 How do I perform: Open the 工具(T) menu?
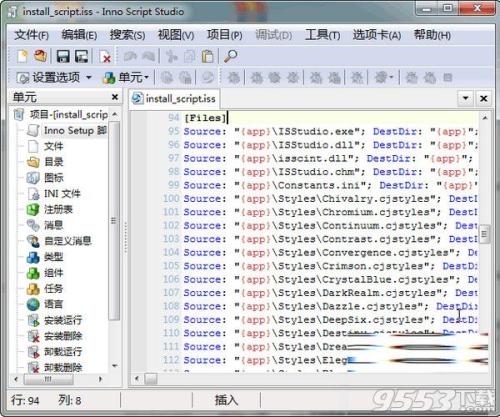coord(322,35)
